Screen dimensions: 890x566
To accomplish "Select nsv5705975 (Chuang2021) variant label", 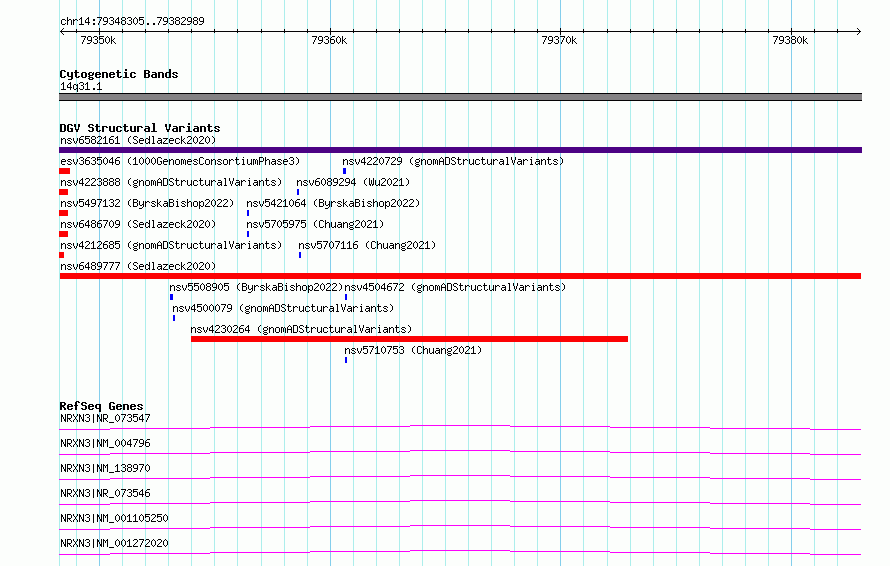I will coord(315,224).
